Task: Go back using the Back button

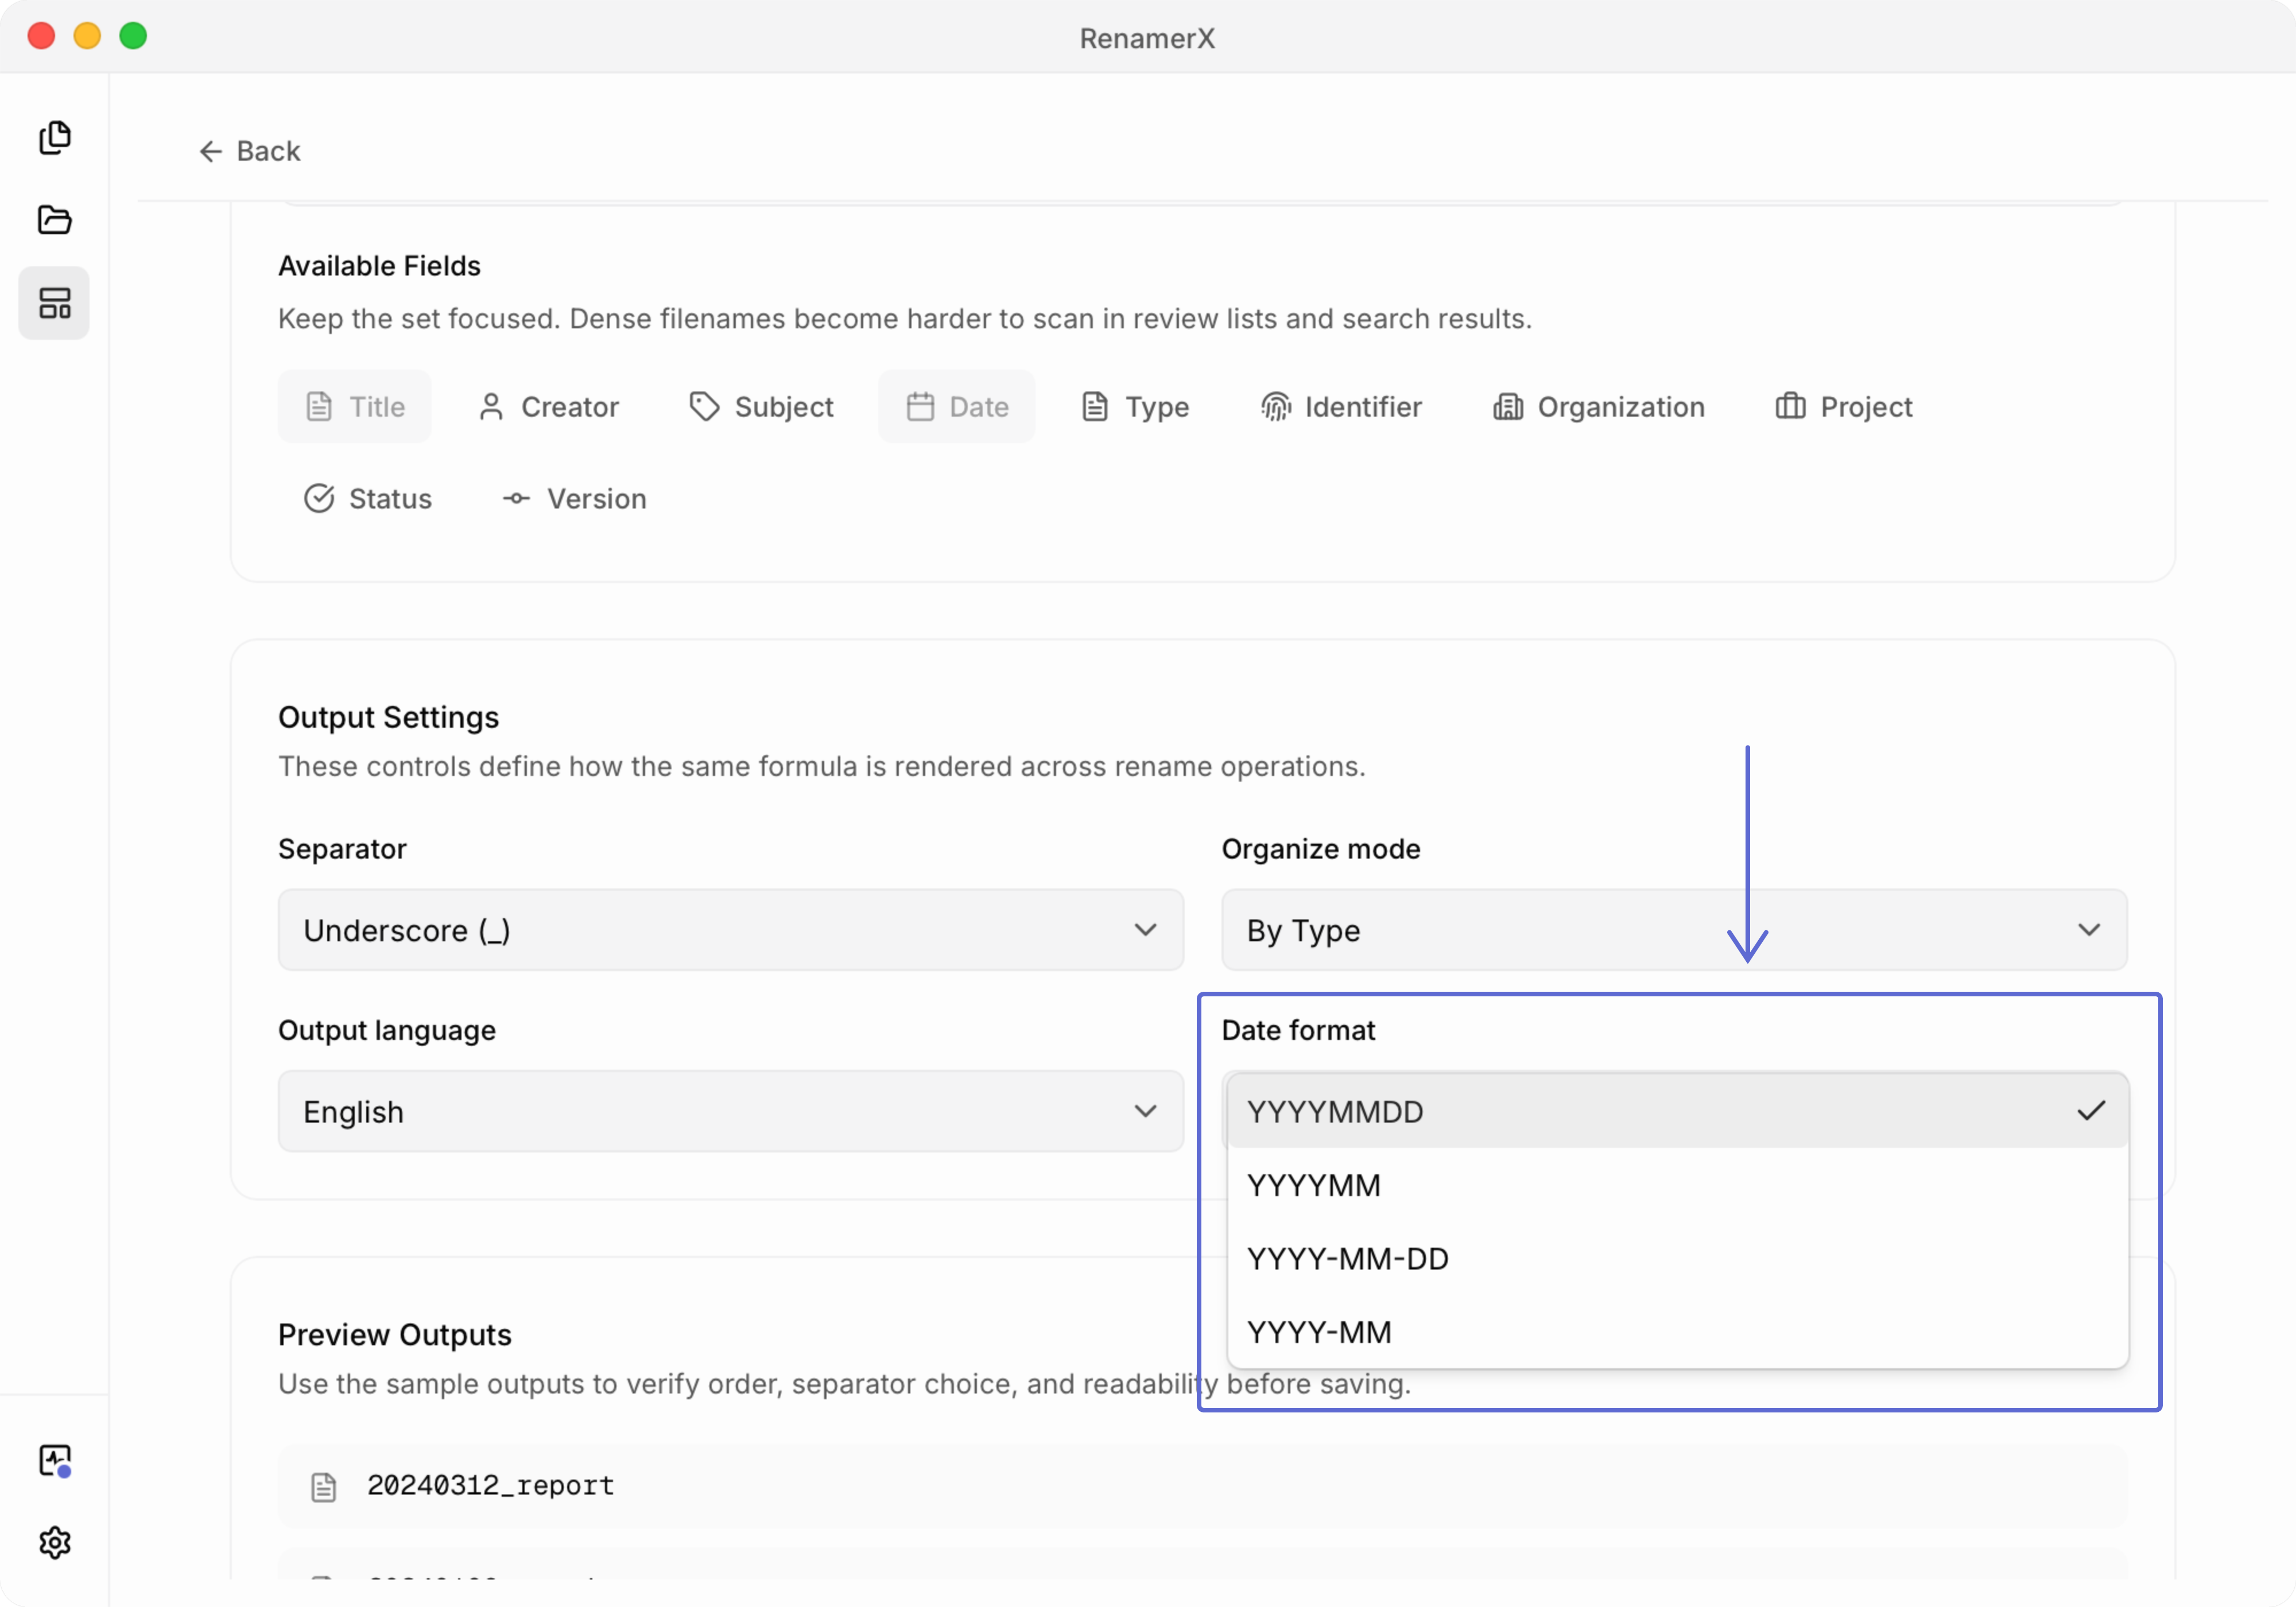Action: (250, 151)
